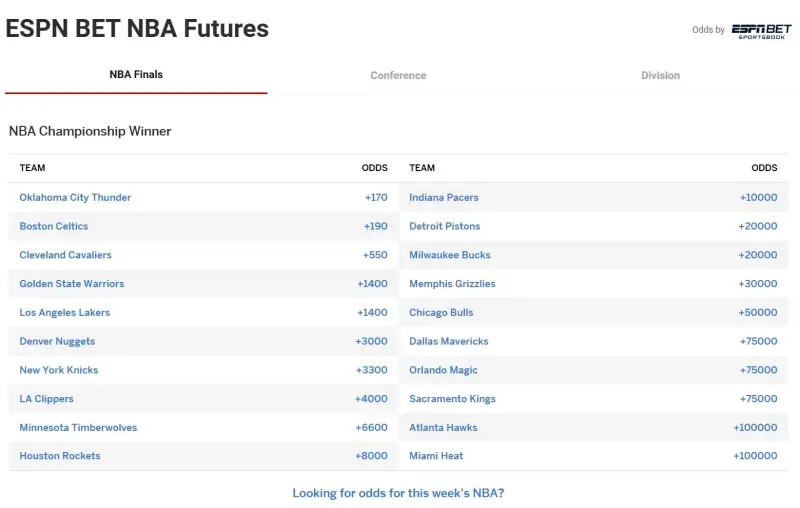Select the Lakers +1400 odds
Image resolution: width=800 pixels, height=508 pixels.
click(372, 313)
